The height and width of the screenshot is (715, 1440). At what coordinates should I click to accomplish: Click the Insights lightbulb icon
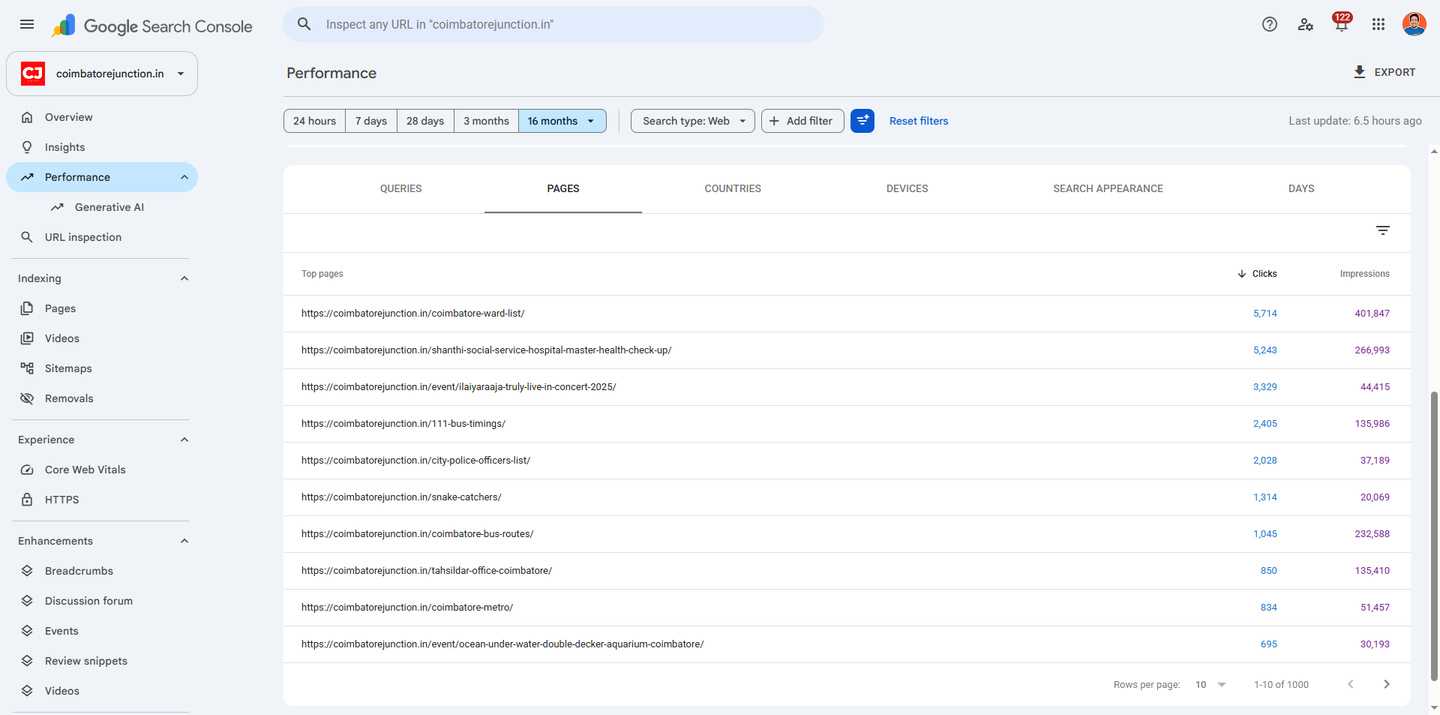(x=27, y=147)
